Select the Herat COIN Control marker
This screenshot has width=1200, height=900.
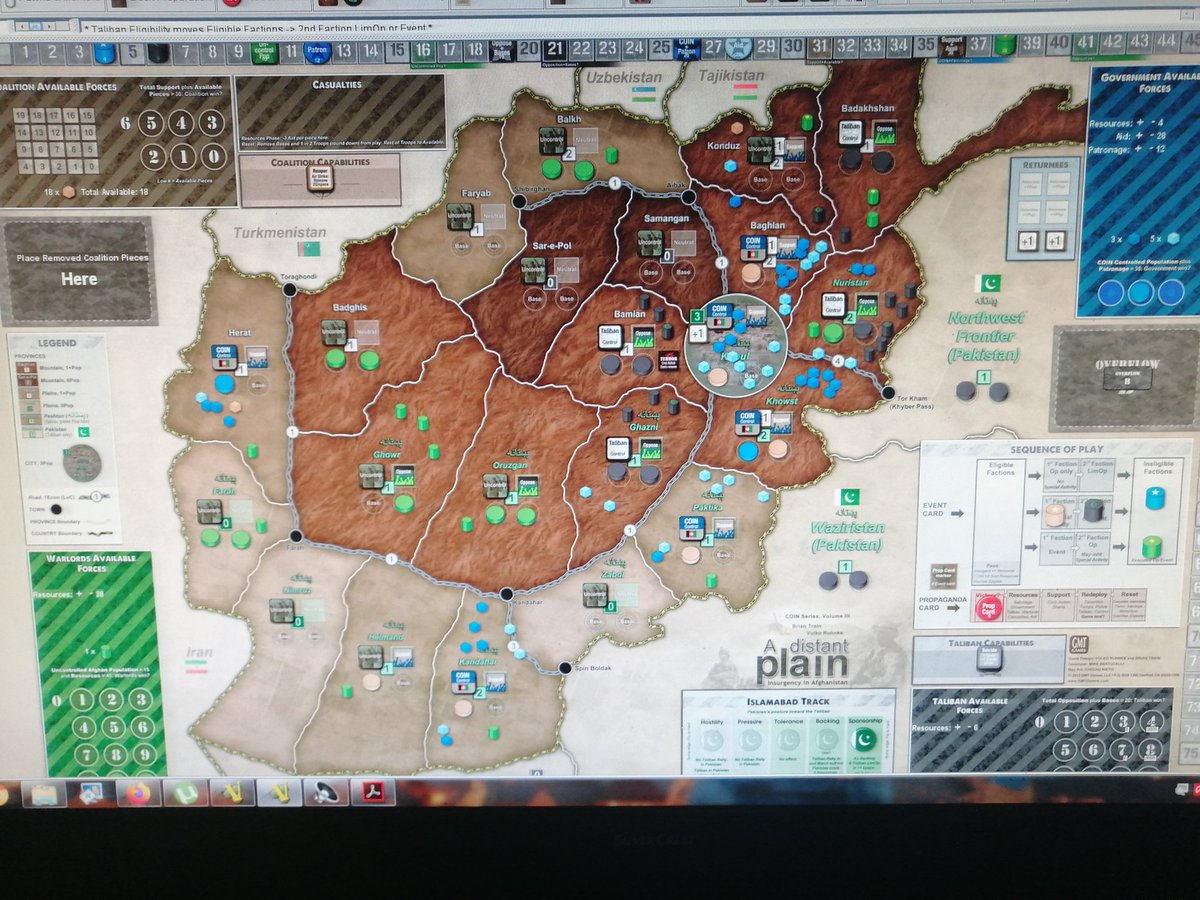coord(223,356)
